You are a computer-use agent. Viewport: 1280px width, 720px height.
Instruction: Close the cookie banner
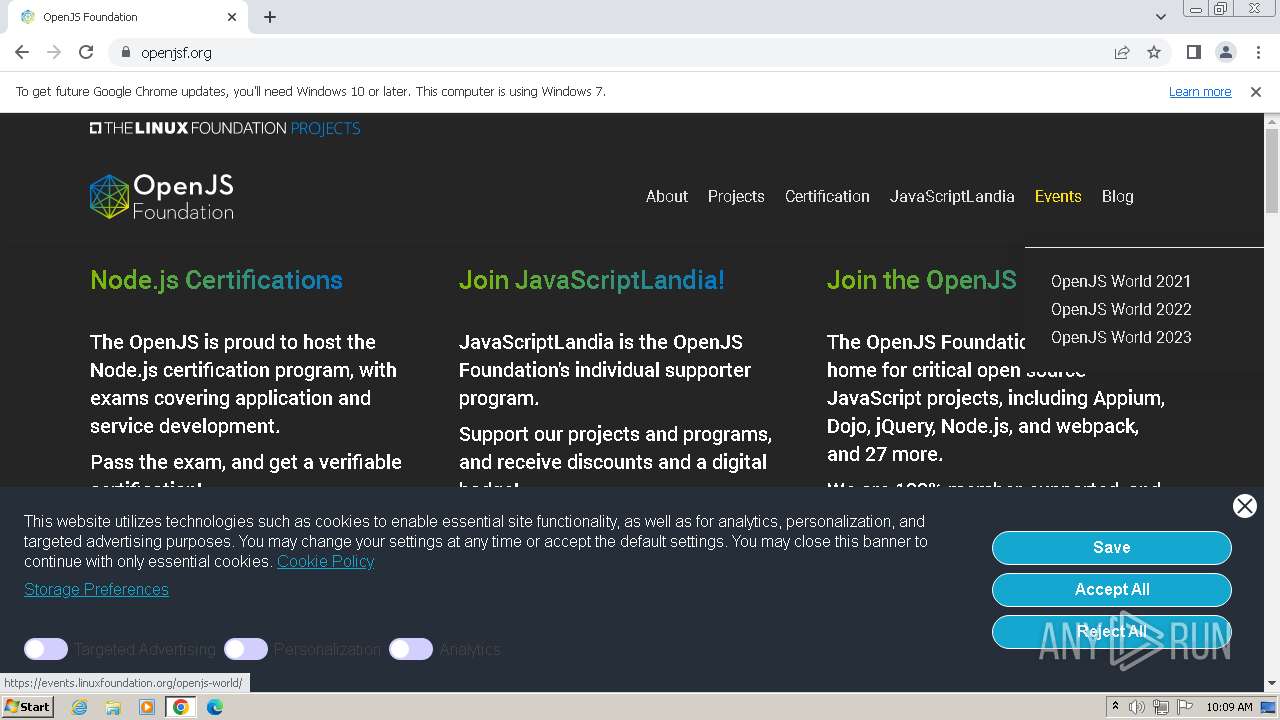[1245, 506]
